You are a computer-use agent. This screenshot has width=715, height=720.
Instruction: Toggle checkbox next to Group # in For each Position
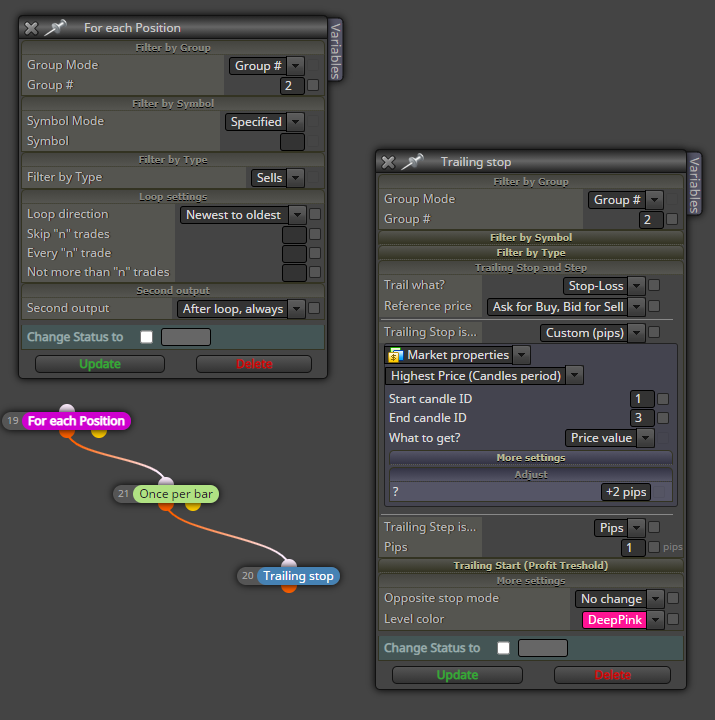[x=313, y=85]
